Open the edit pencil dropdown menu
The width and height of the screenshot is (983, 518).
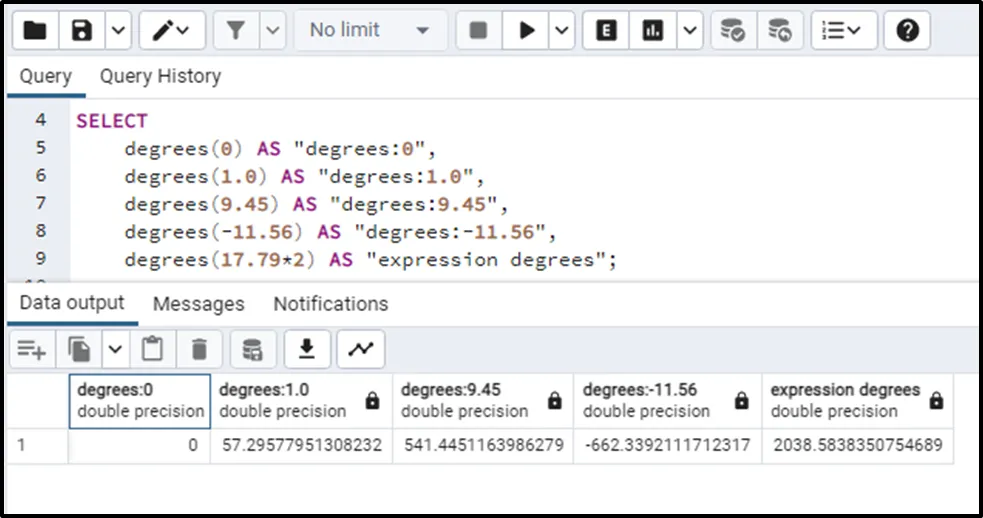(x=172, y=31)
